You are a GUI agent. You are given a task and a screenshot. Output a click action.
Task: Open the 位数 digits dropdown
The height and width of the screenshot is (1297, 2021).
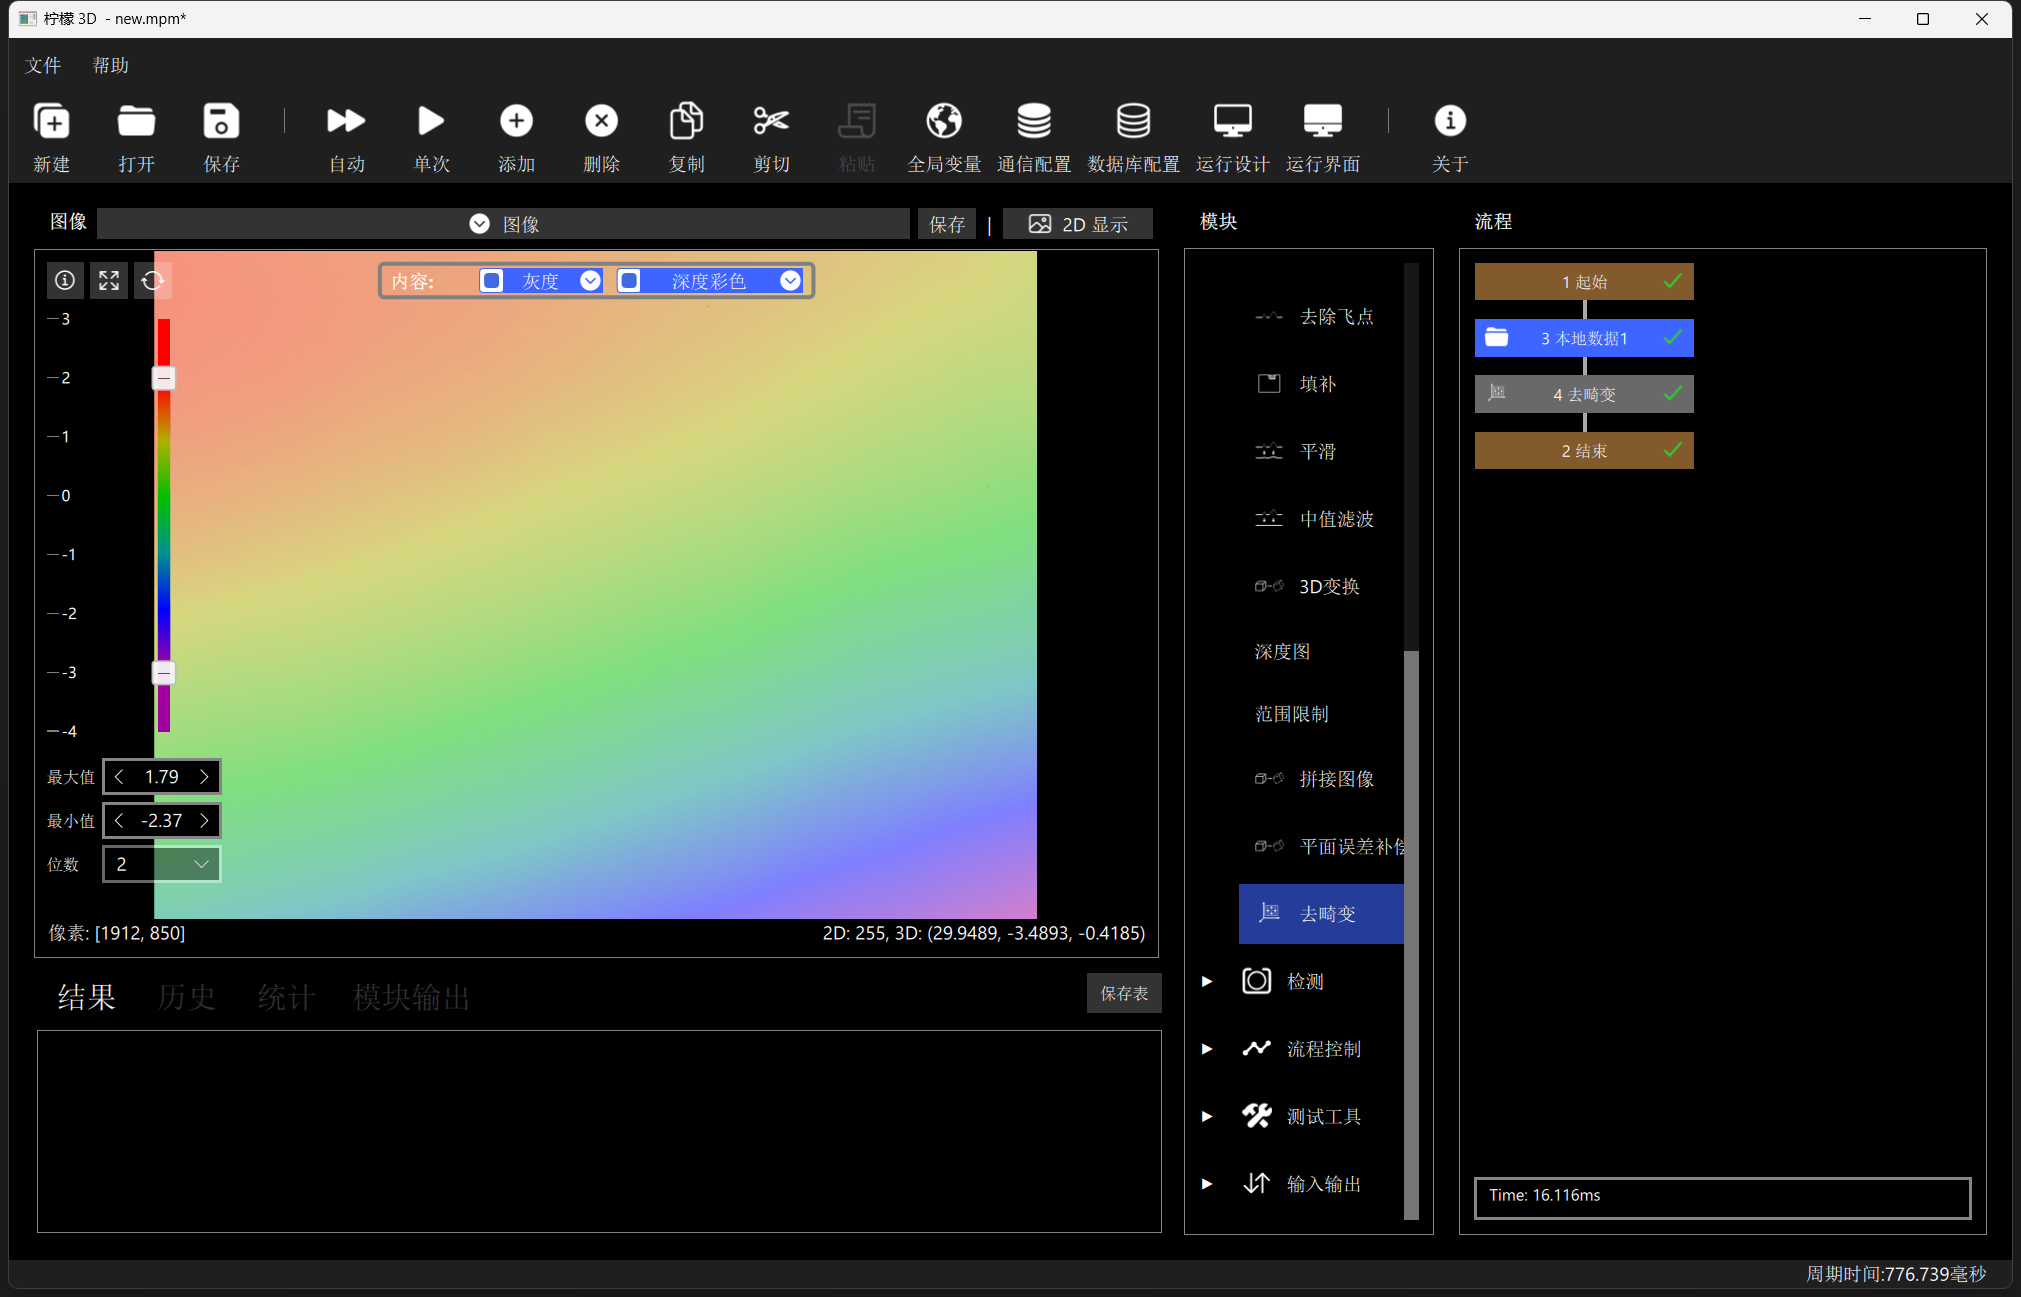[162, 864]
